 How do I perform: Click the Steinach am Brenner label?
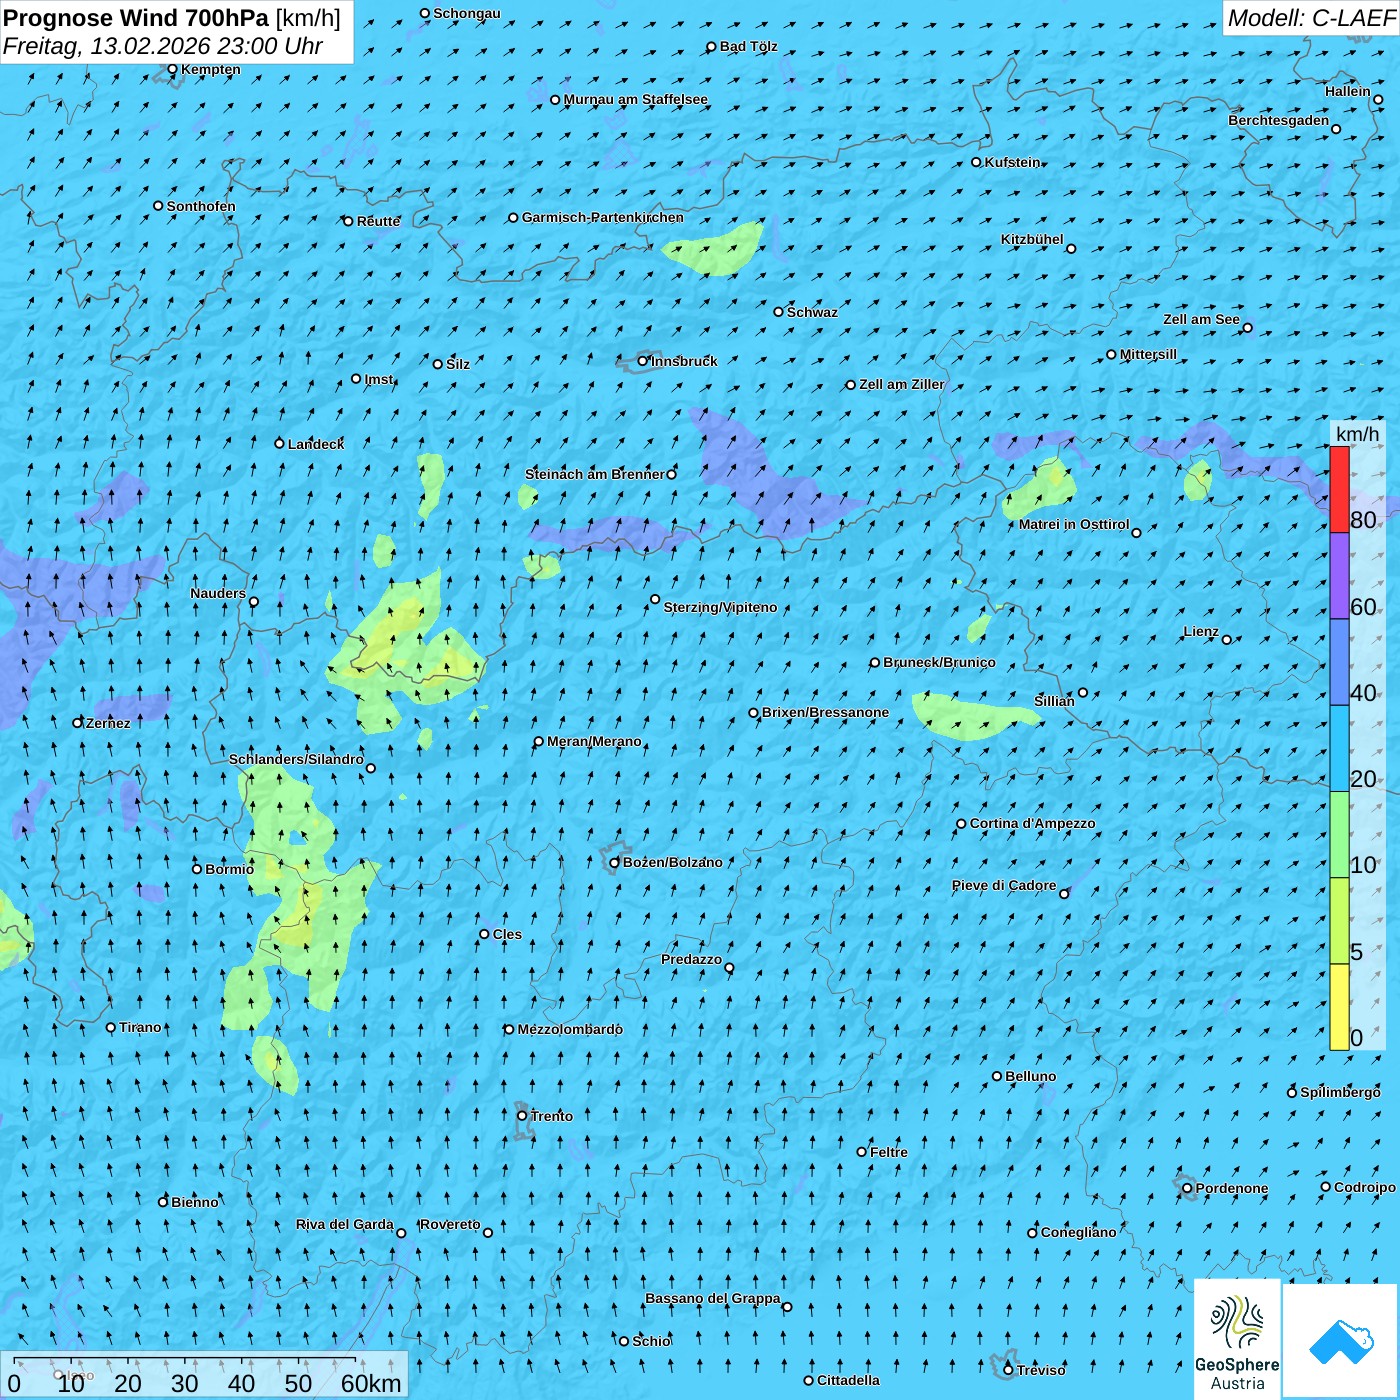coord(594,474)
